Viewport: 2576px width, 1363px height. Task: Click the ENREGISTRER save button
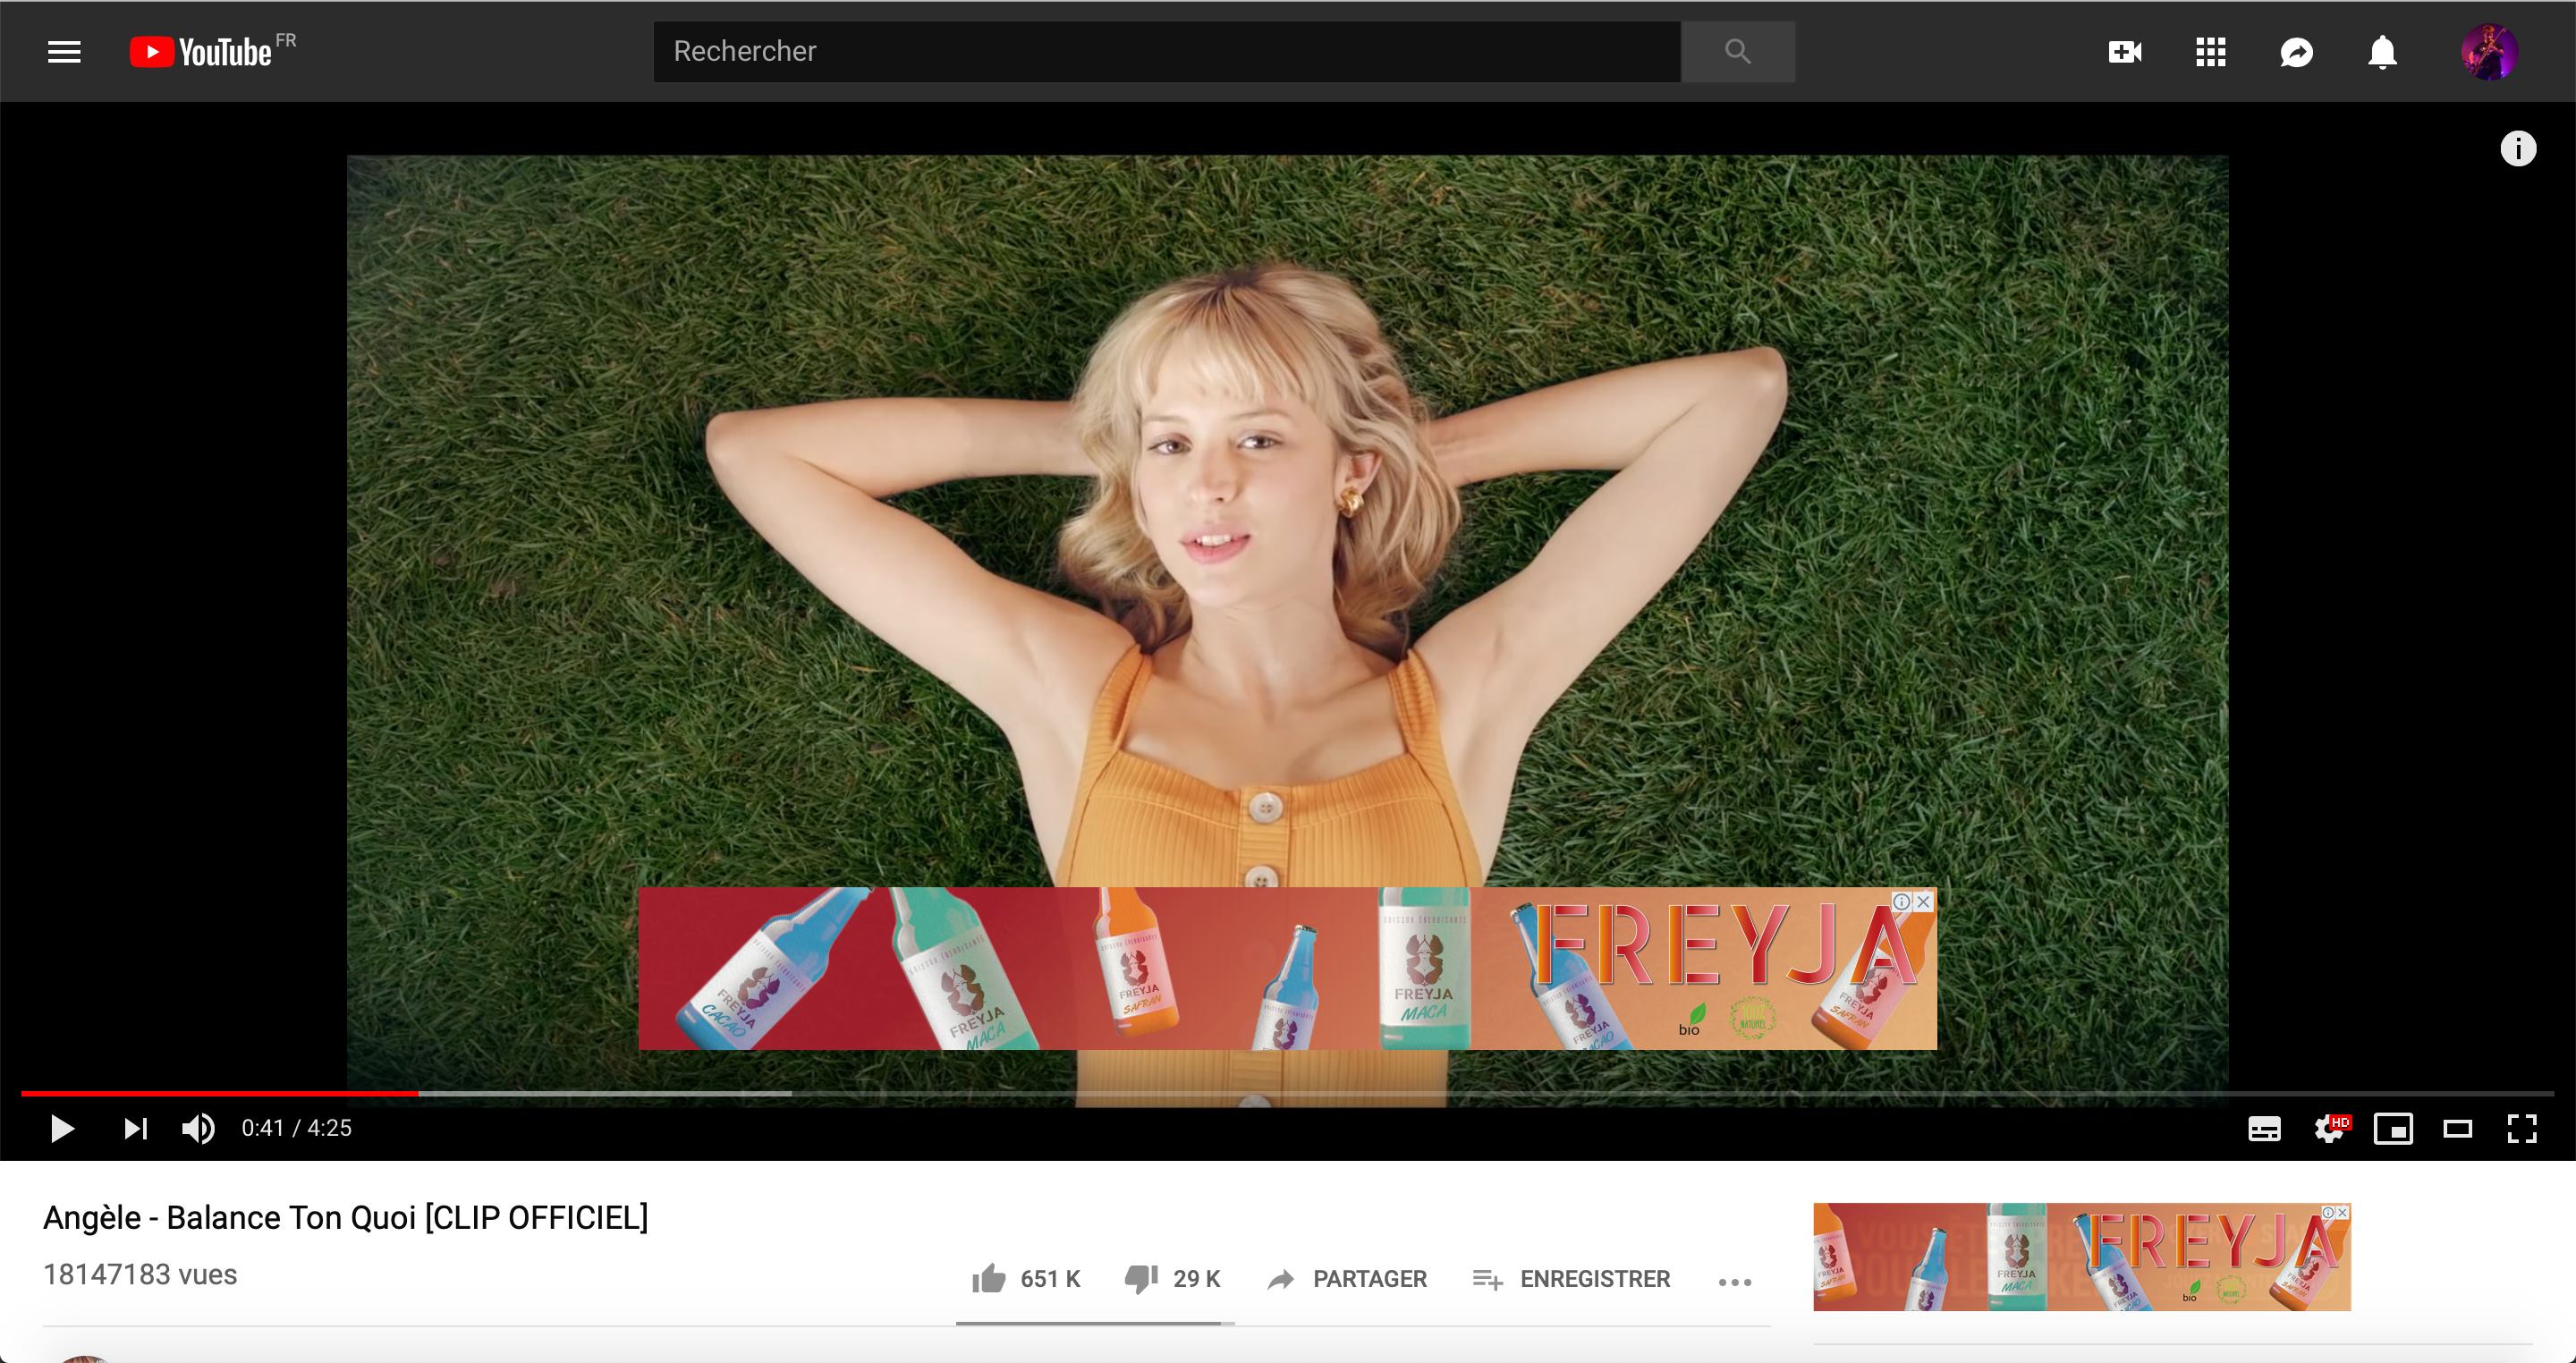tap(1571, 1279)
